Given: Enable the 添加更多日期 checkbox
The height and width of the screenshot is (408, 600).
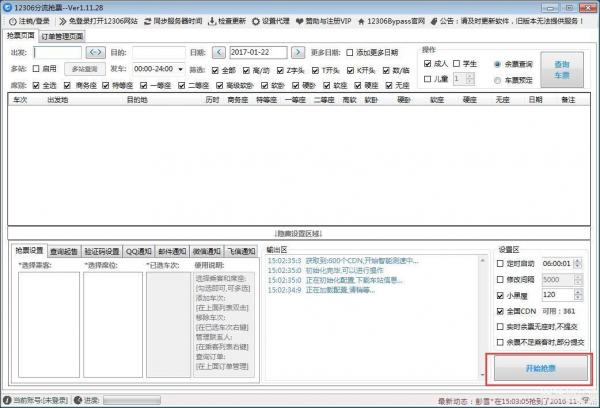Looking at the screenshot, I should (349, 52).
